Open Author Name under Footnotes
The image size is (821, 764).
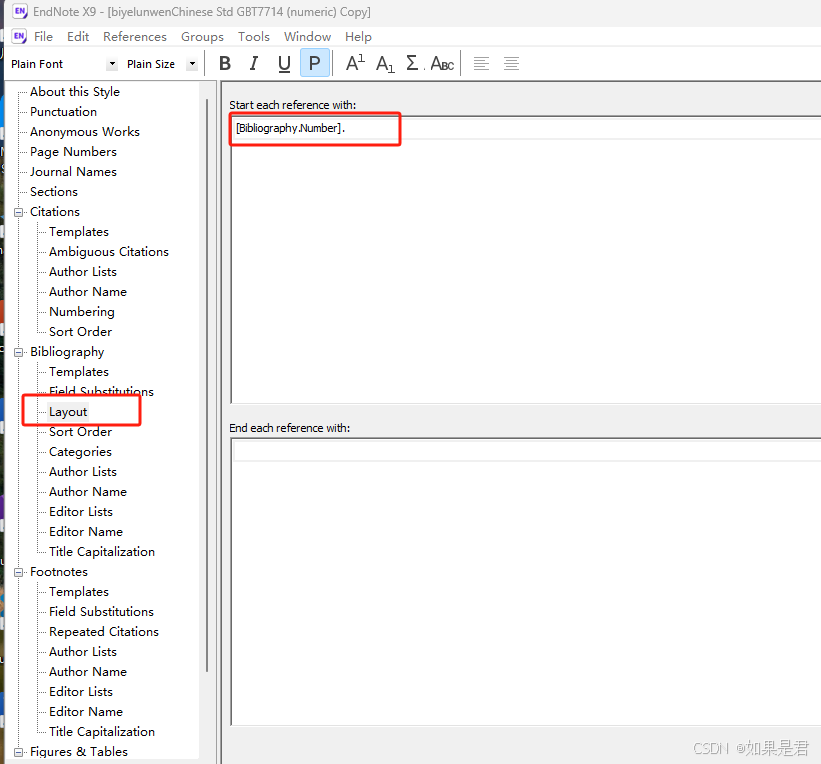coord(88,672)
